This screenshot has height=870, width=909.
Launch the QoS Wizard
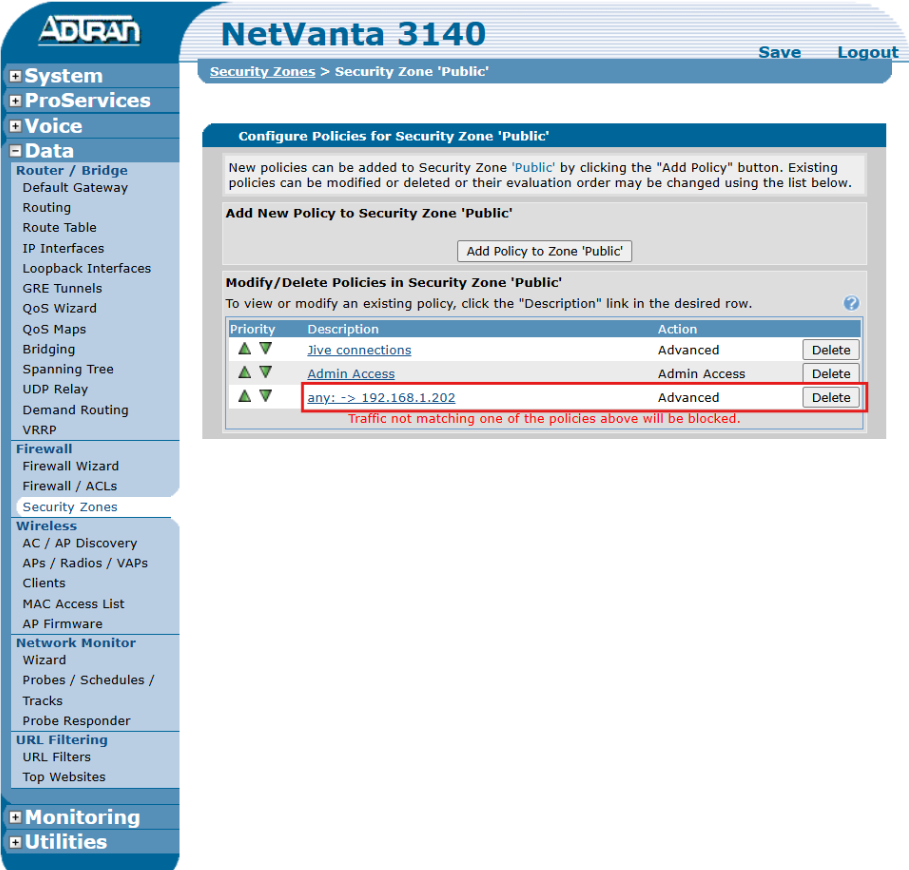[x=59, y=308]
